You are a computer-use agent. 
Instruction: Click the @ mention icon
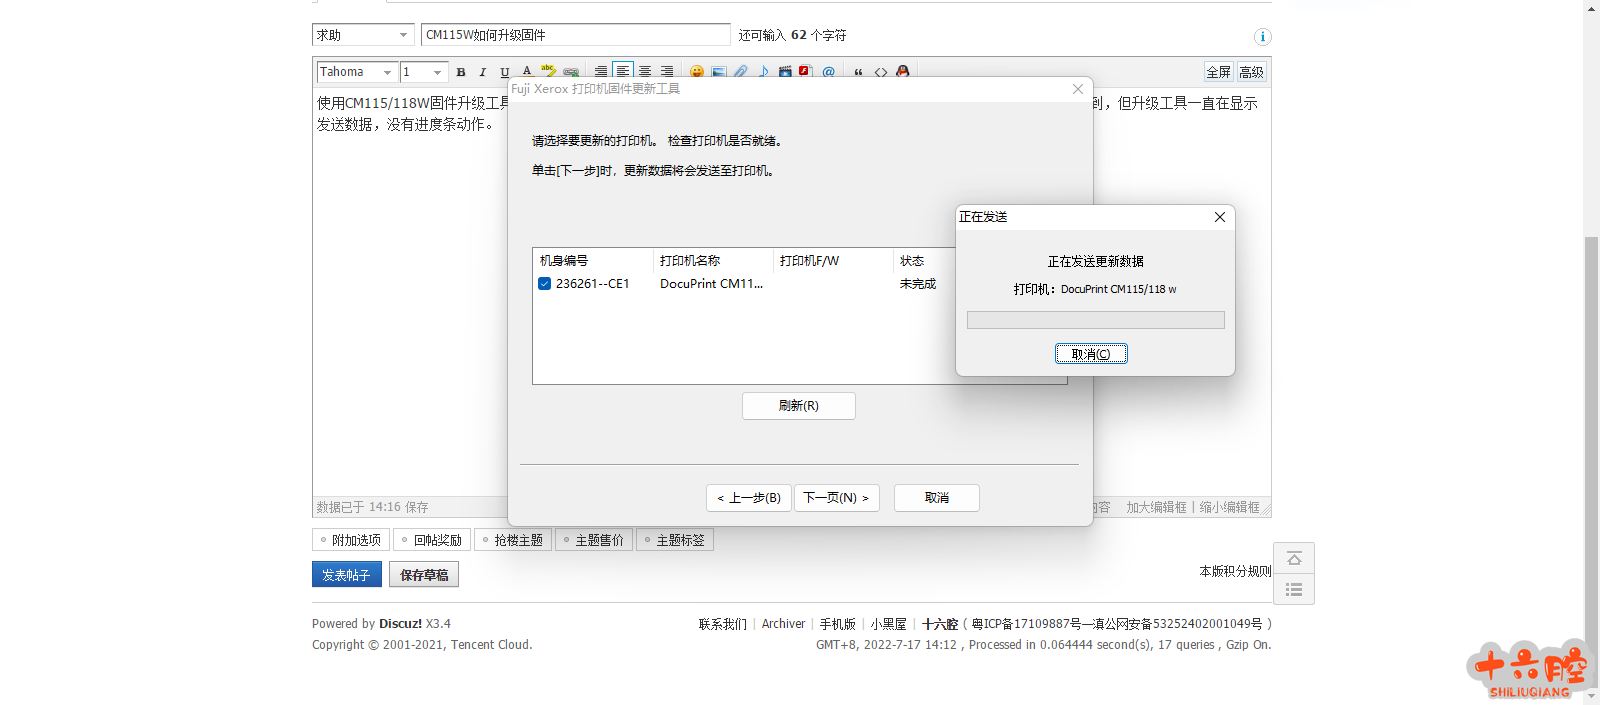tap(829, 72)
